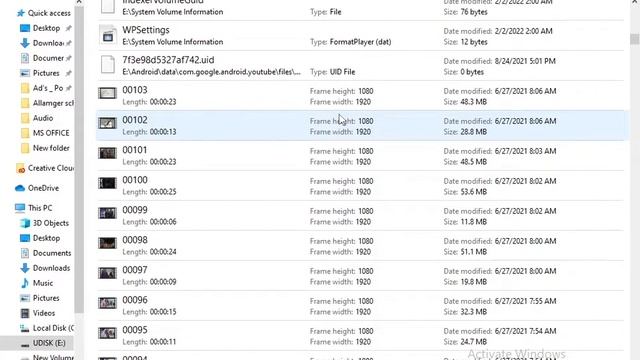Screen dimensions: 640x360
Task: Click length 00:00:06 of 00099
Action: [163, 222]
